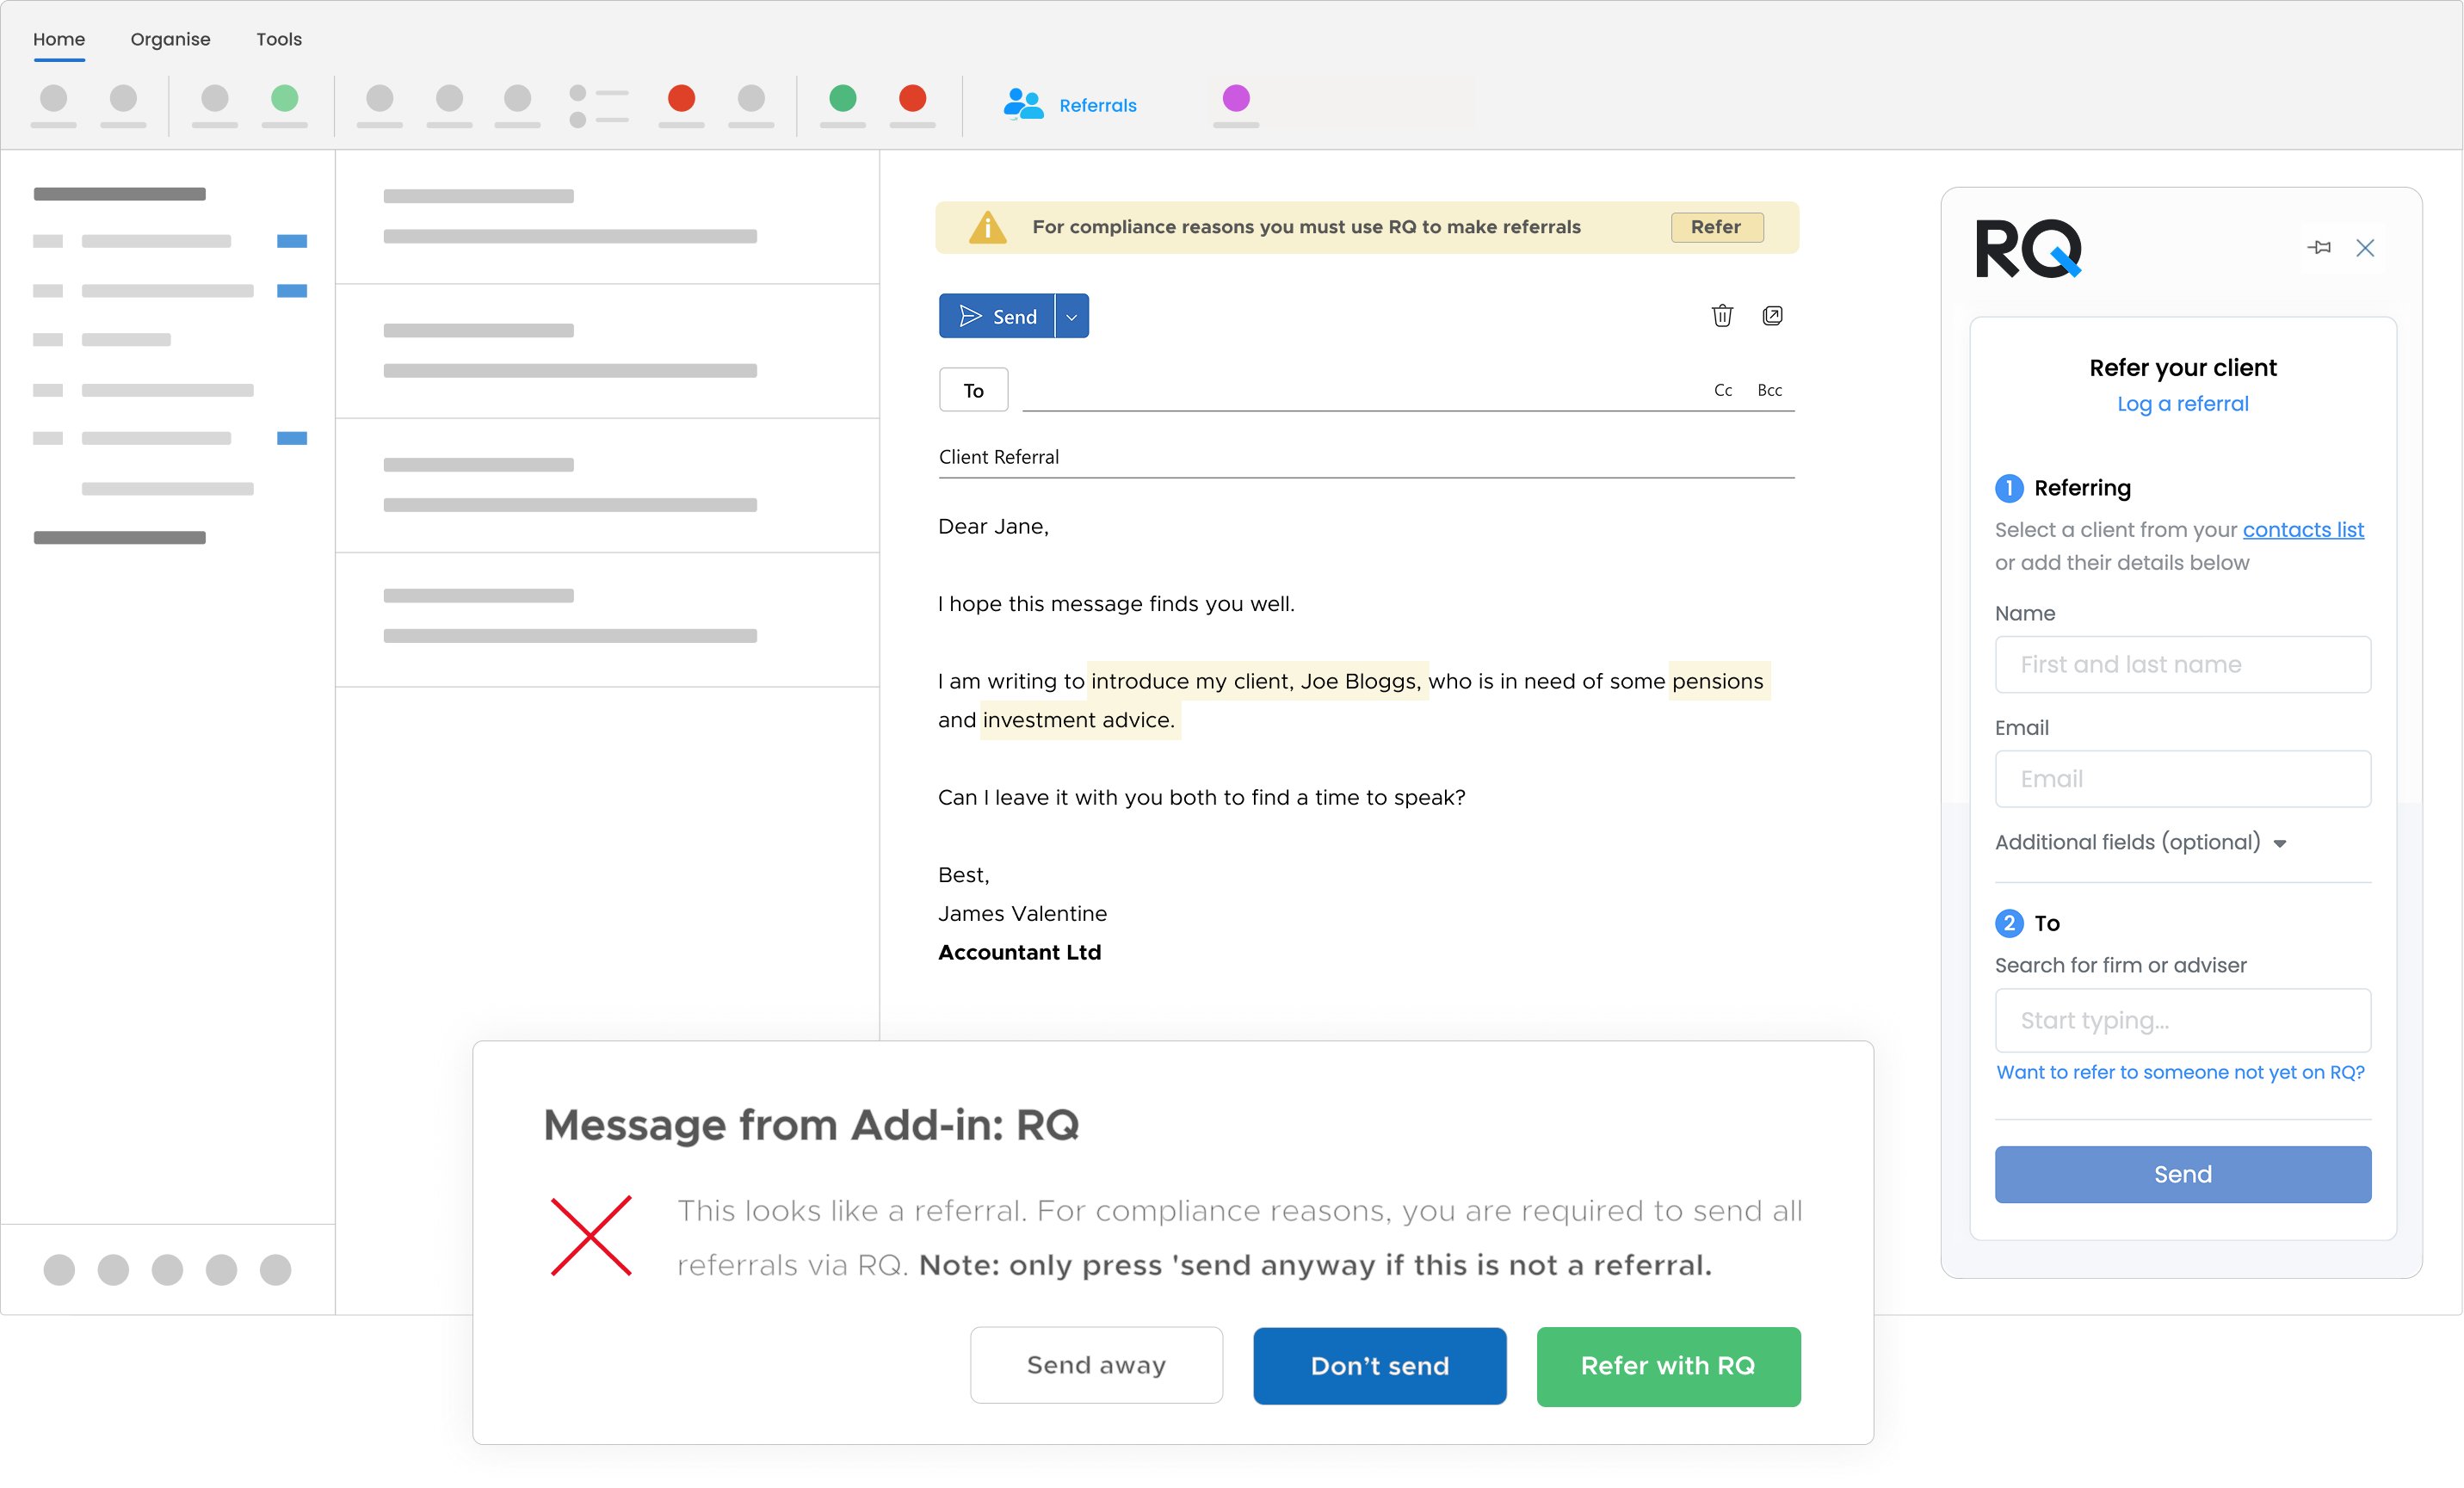Click the 'Dear Jane,' greeting line

click(x=993, y=526)
